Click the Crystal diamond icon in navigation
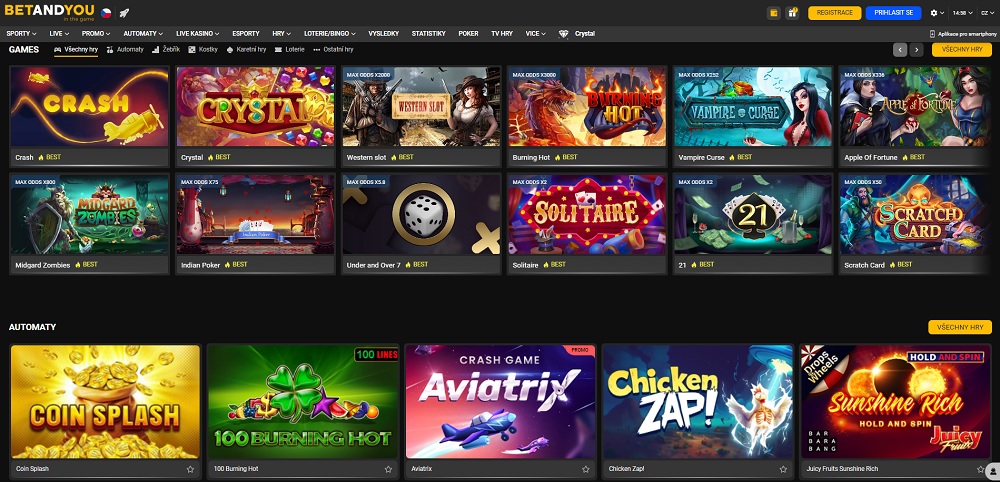The width and height of the screenshot is (1000, 482). pos(563,34)
